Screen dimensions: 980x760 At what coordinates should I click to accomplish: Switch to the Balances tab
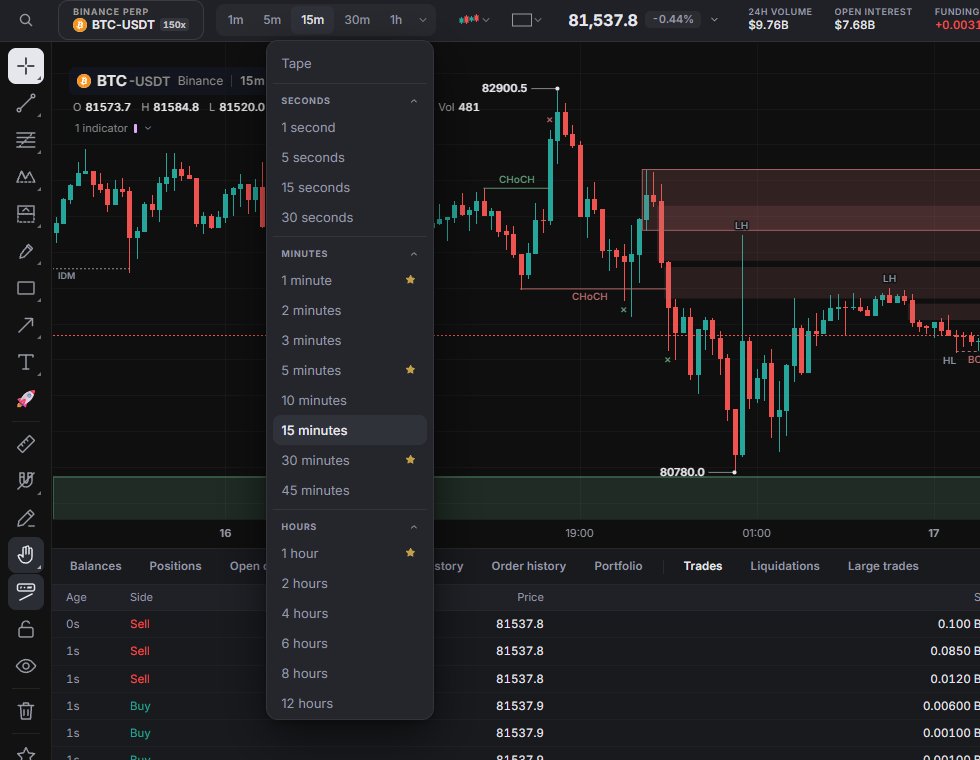tap(96, 566)
